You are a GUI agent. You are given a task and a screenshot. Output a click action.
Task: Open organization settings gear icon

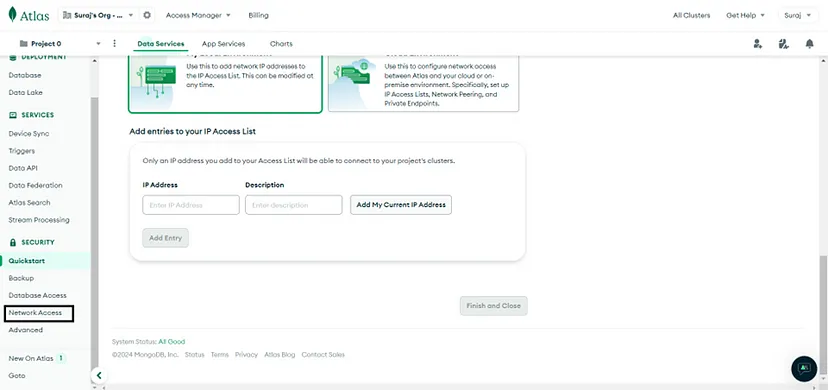pos(147,15)
